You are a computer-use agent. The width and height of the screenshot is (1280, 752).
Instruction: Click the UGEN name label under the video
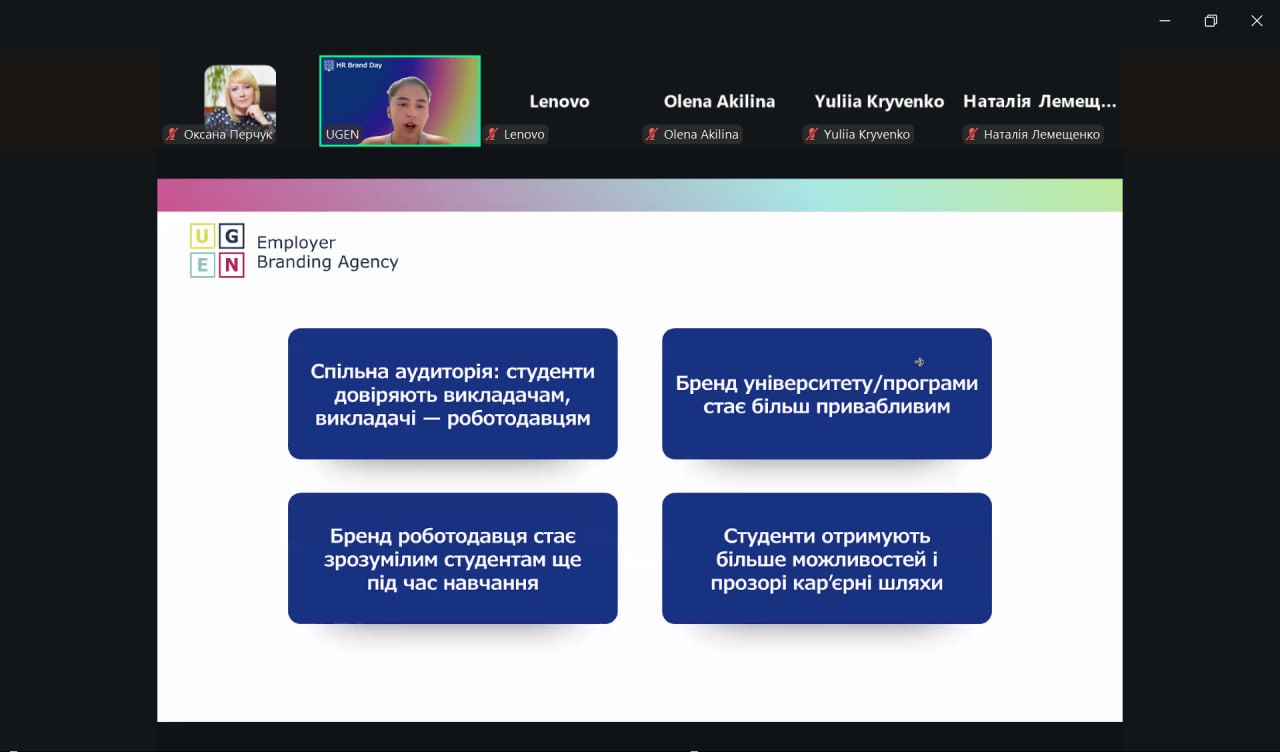point(342,134)
